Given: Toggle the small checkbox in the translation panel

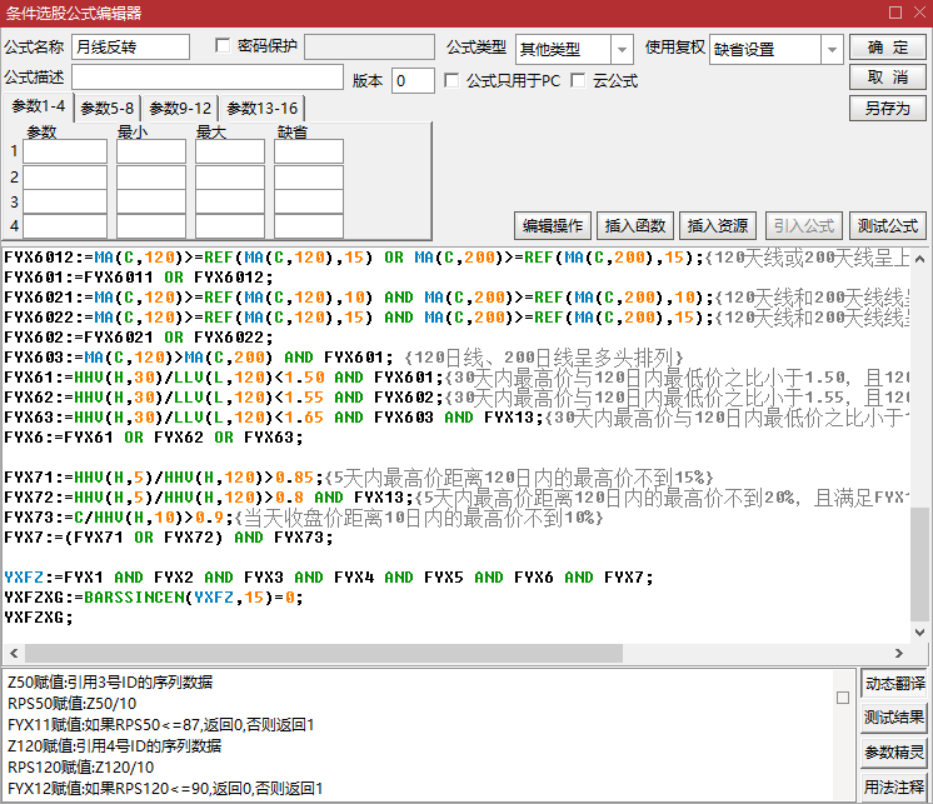Looking at the screenshot, I should pyautogui.click(x=843, y=697).
